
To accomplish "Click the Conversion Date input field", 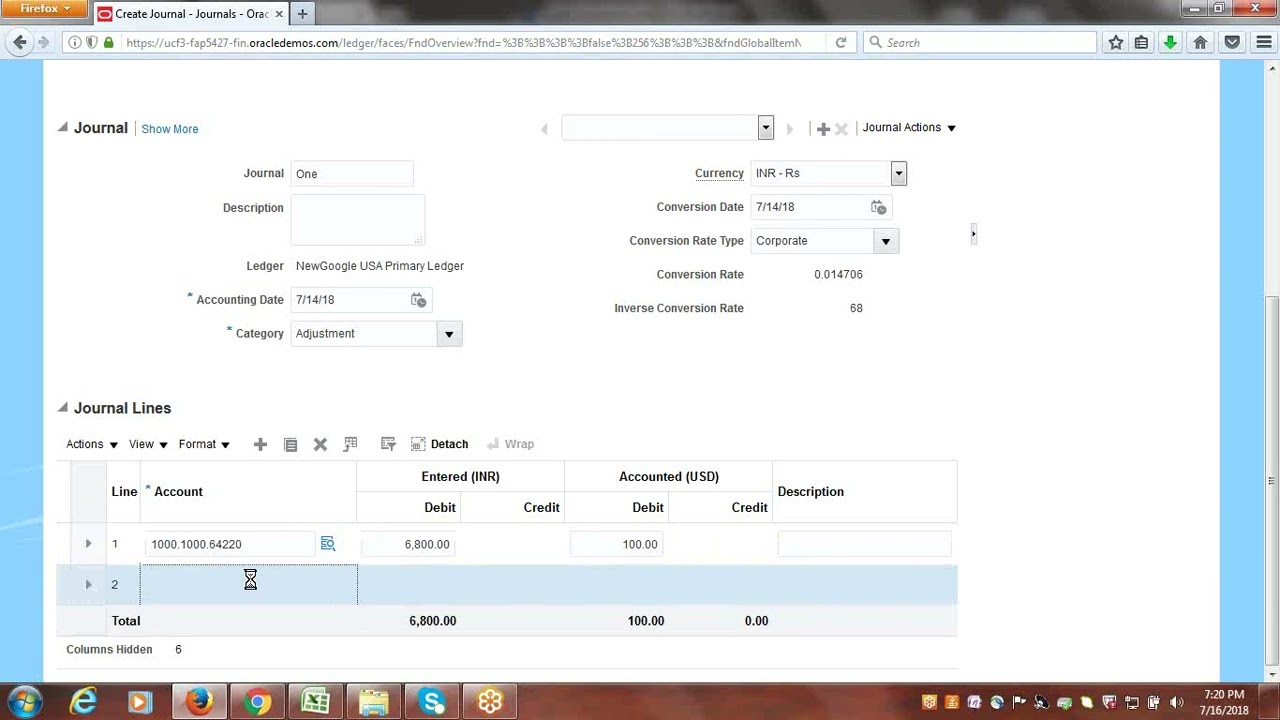I will tap(810, 207).
